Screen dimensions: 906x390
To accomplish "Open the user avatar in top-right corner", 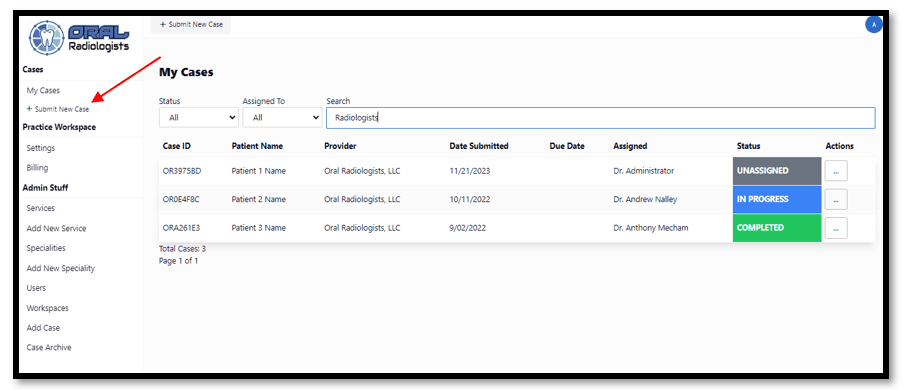I will [x=873, y=25].
